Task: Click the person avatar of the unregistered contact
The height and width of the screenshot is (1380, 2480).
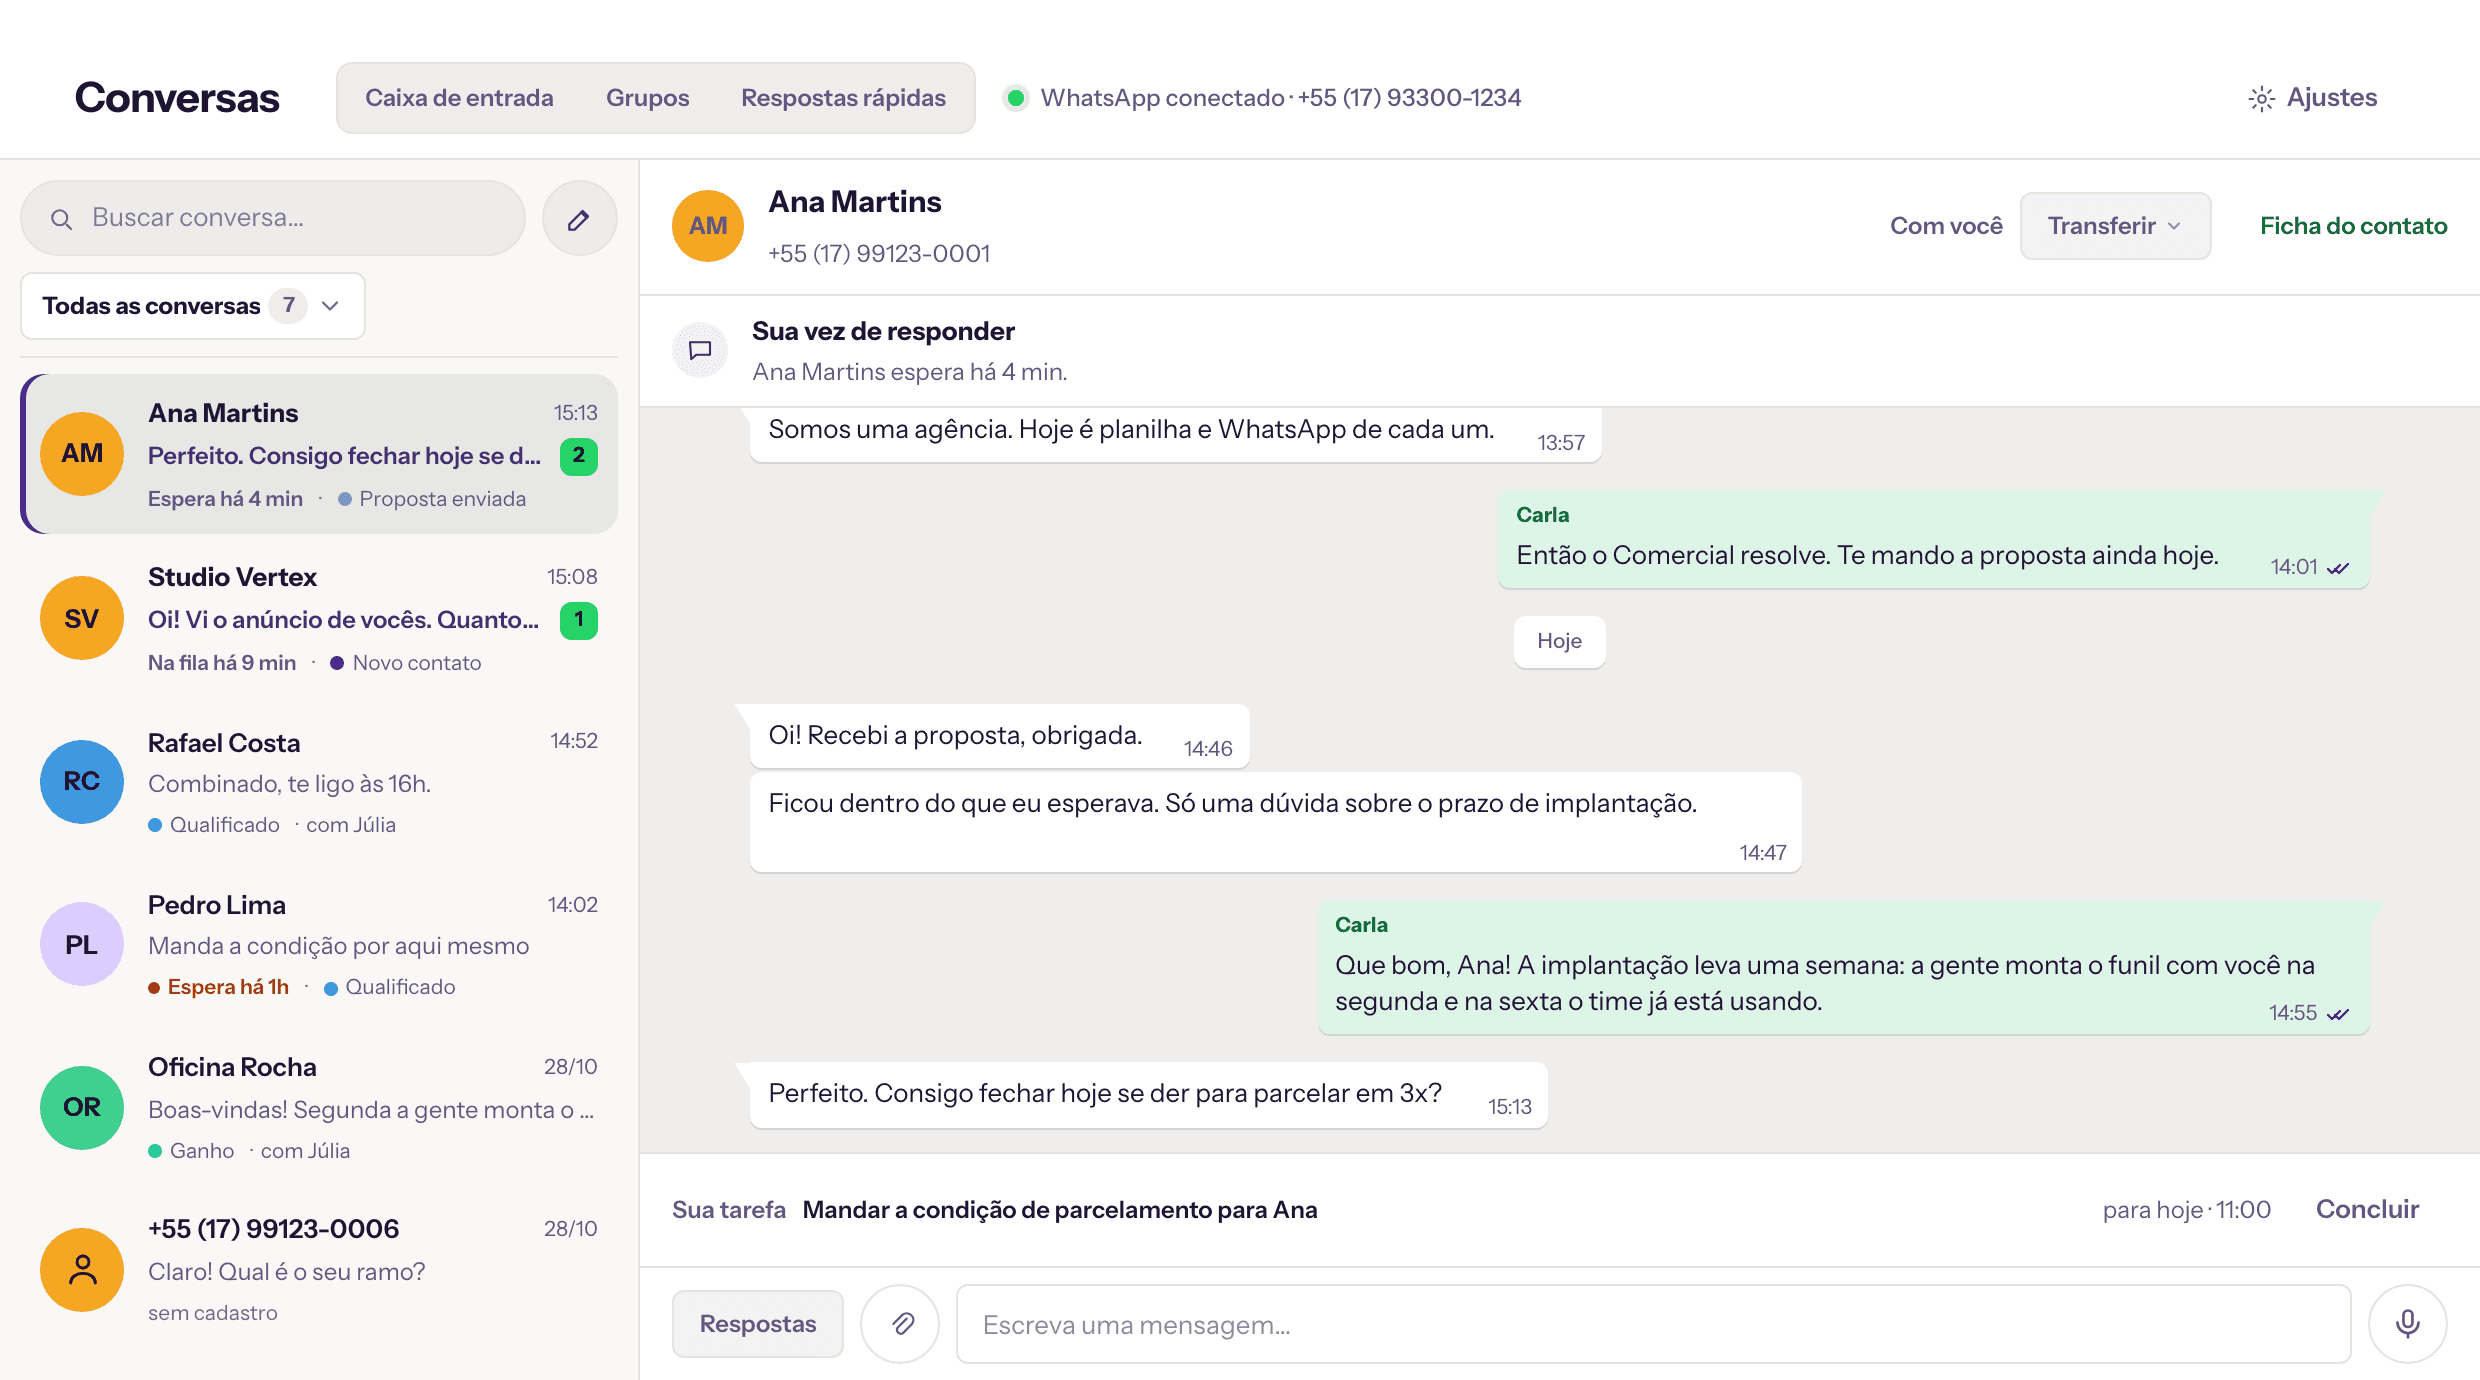Action: (82, 1270)
